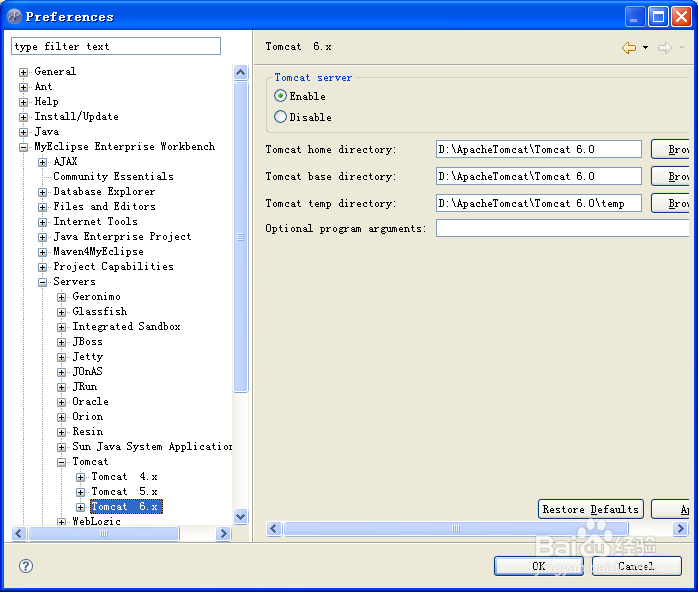Select WebLogic server item
The height and width of the screenshot is (592, 698).
[96, 521]
